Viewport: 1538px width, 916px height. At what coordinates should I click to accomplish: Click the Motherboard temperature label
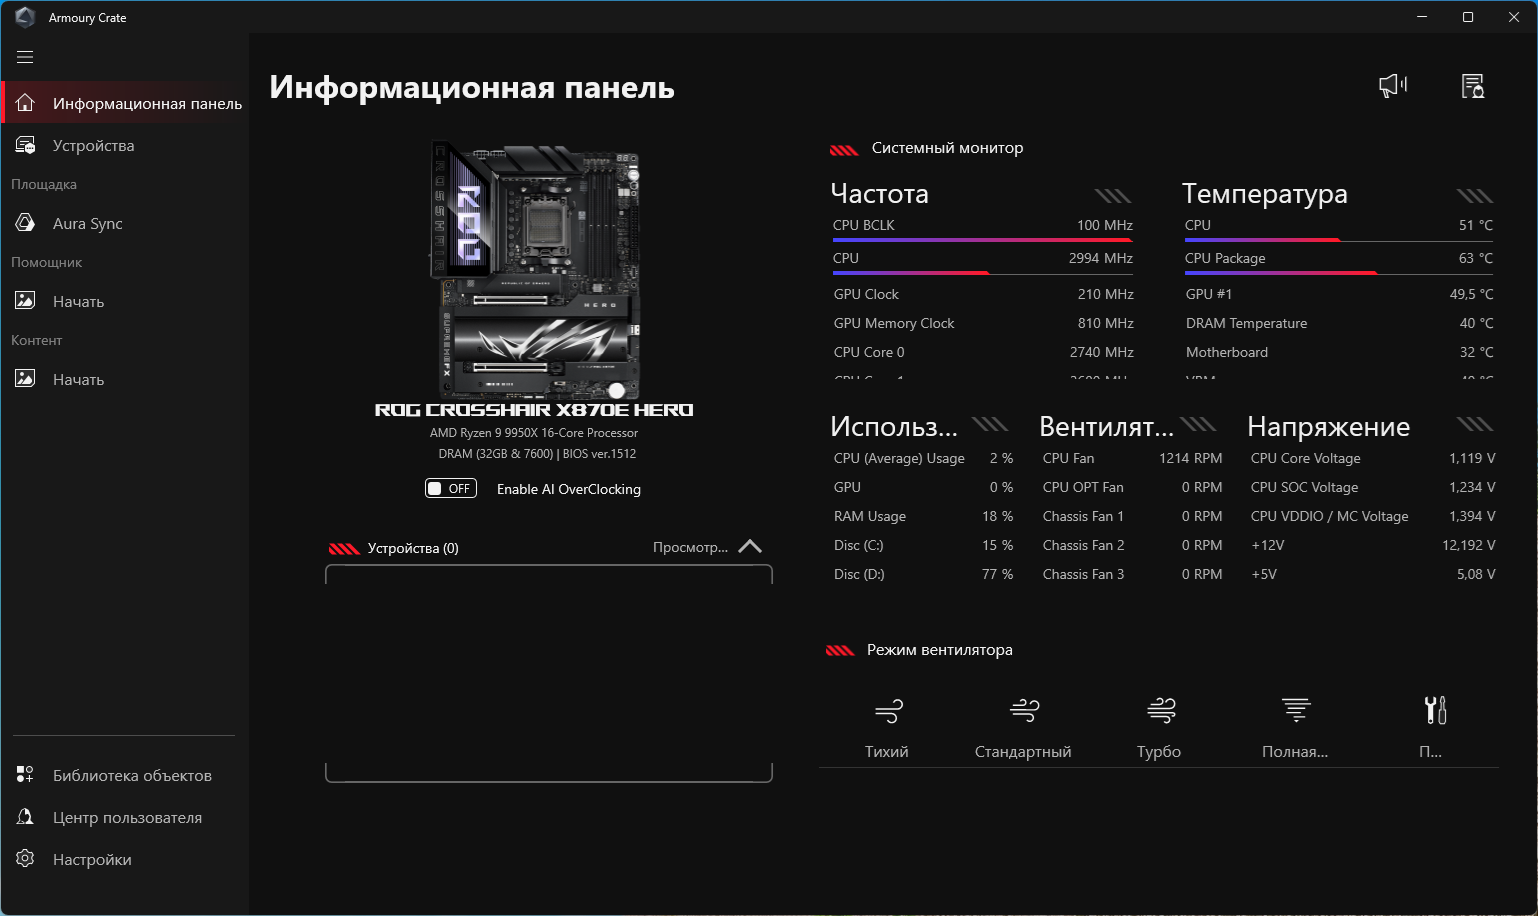click(1227, 352)
